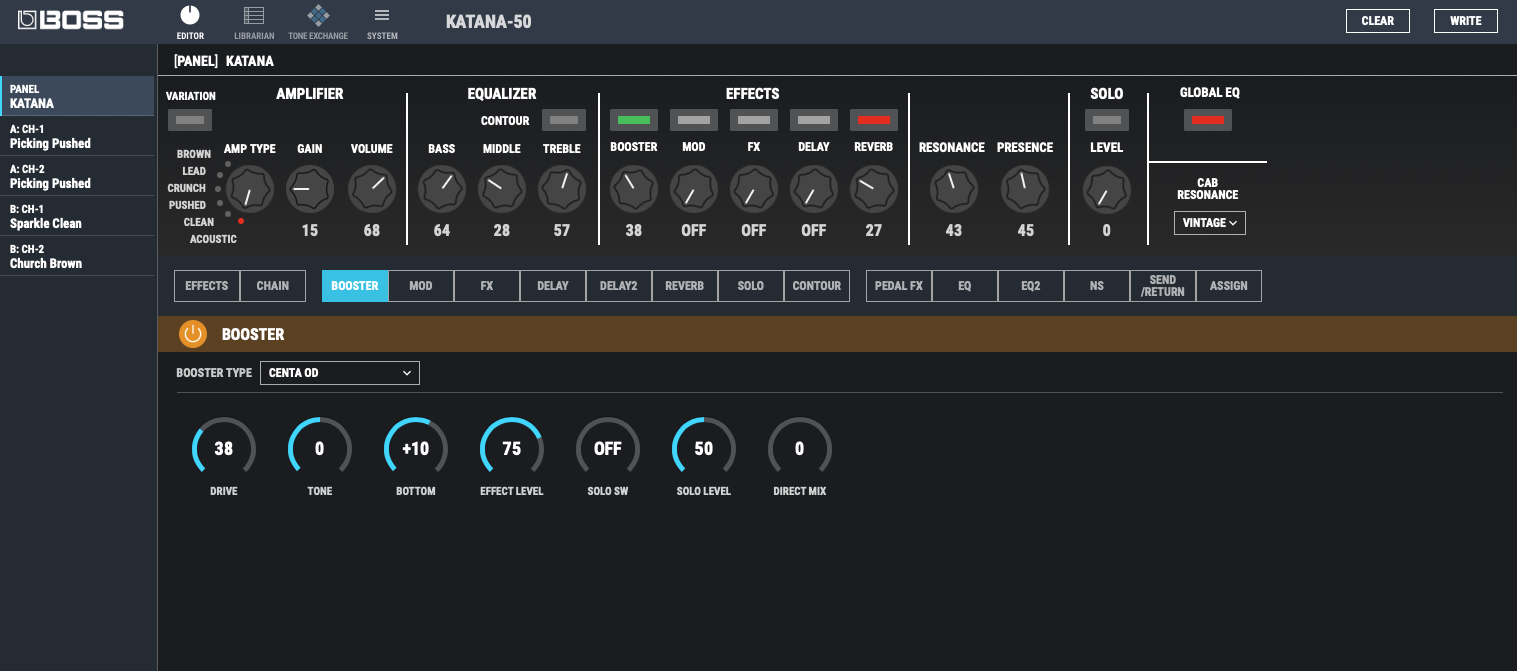The height and width of the screenshot is (671, 1517).
Task: Open the BOOSTER TYPE dropdown
Action: click(x=340, y=372)
